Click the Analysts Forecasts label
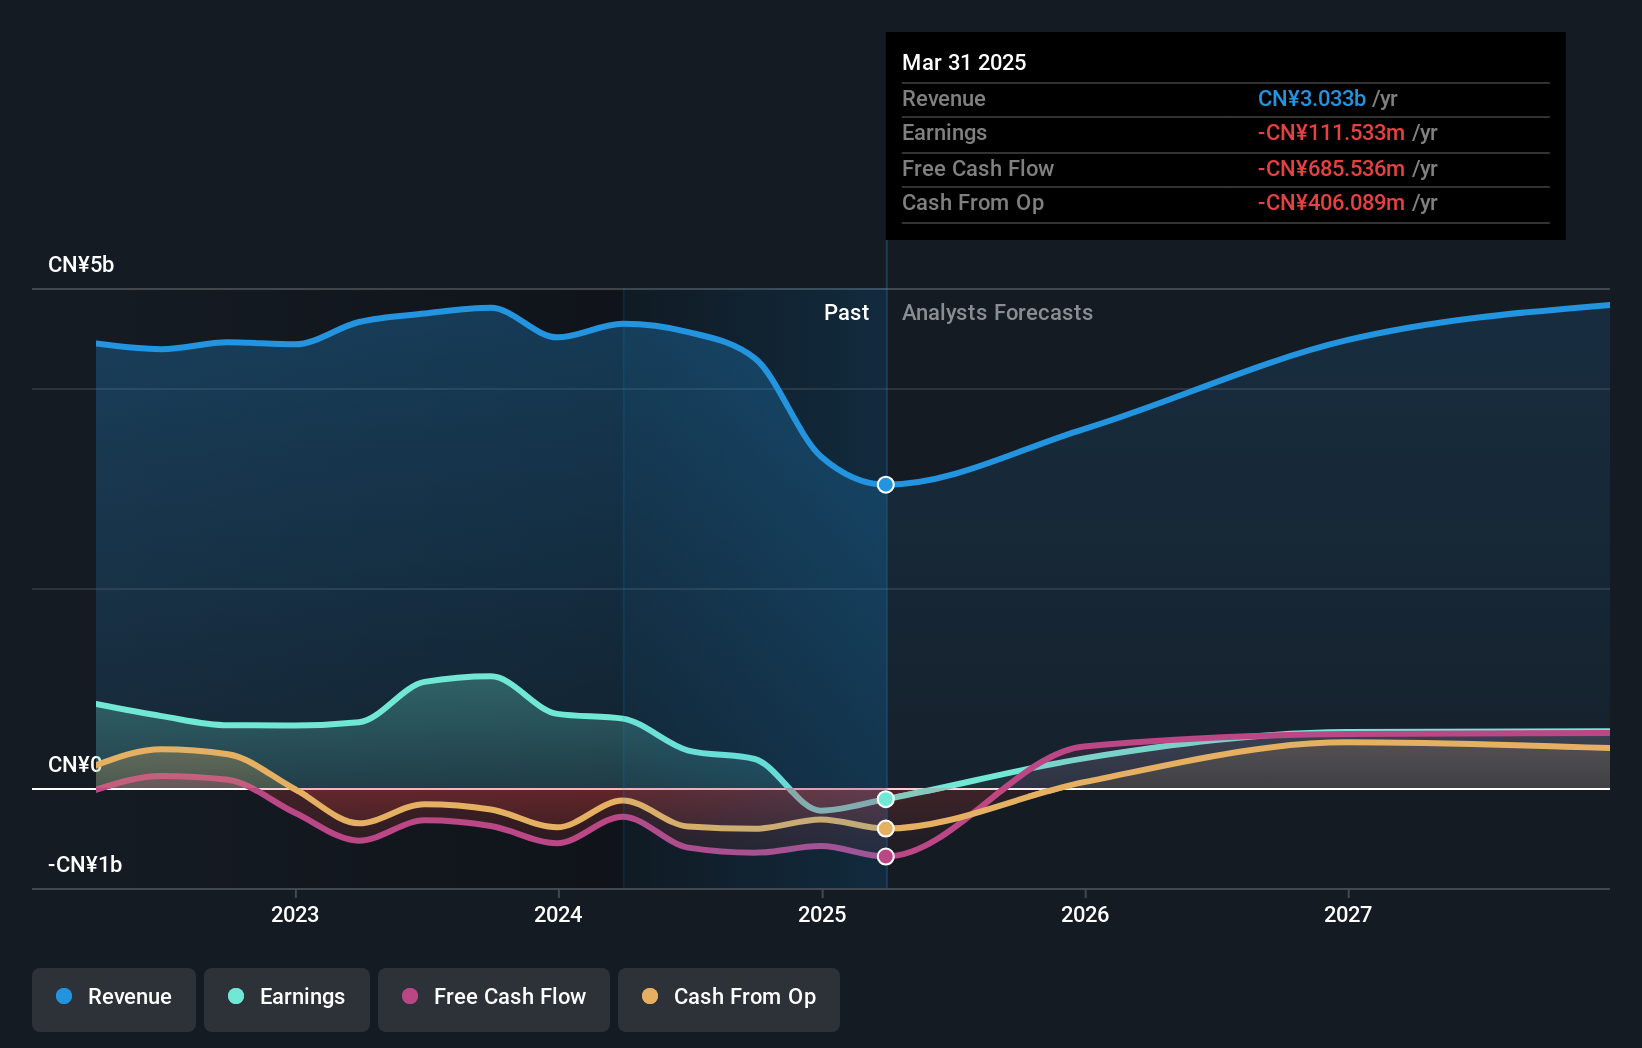The height and width of the screenshot is (1048, 1642). (x=997, y=313)
